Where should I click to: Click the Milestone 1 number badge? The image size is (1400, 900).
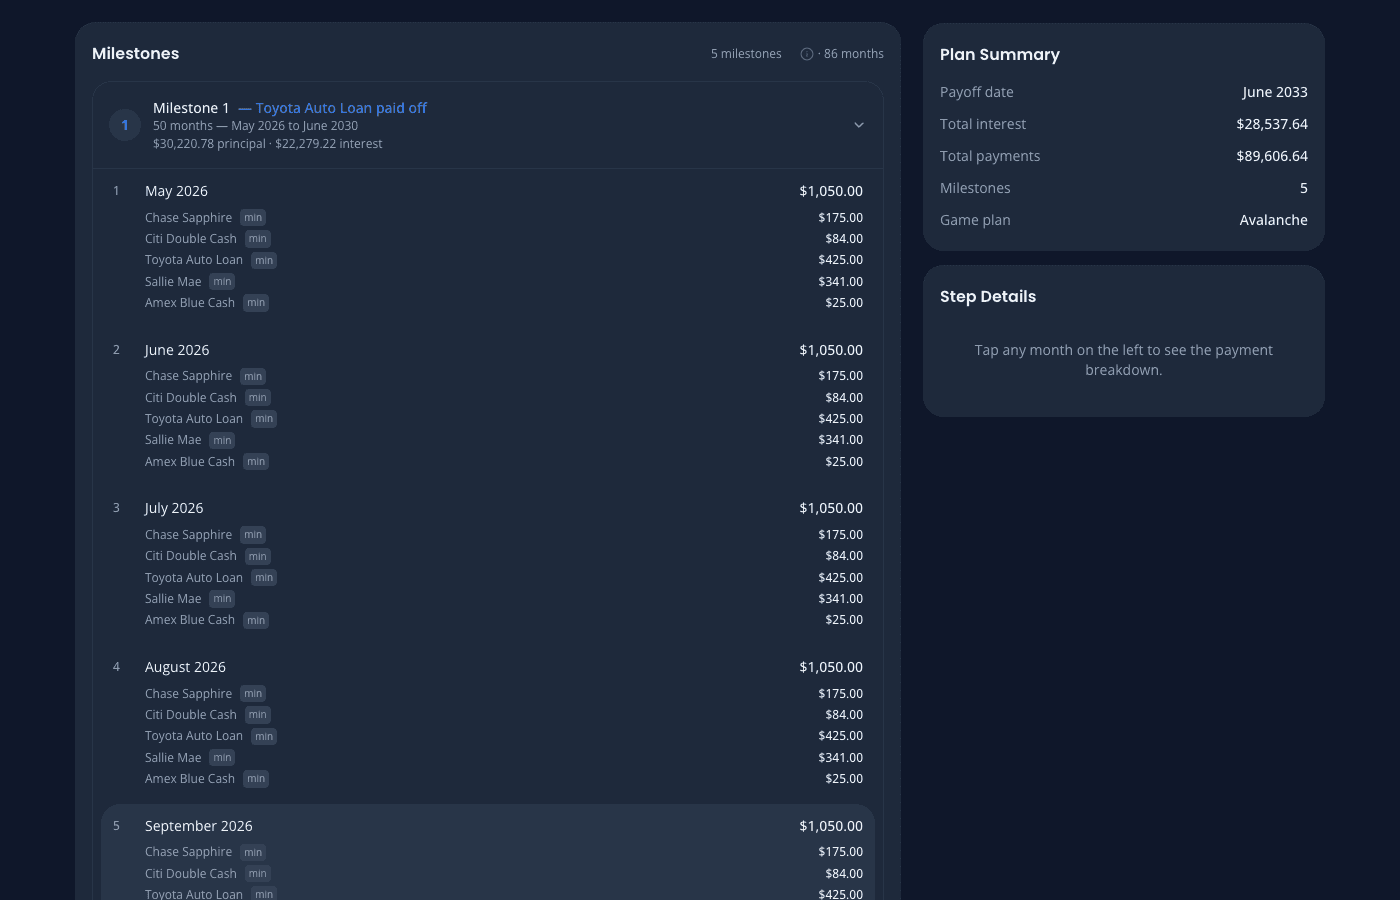pyautogui.click(x=124, y=124)
